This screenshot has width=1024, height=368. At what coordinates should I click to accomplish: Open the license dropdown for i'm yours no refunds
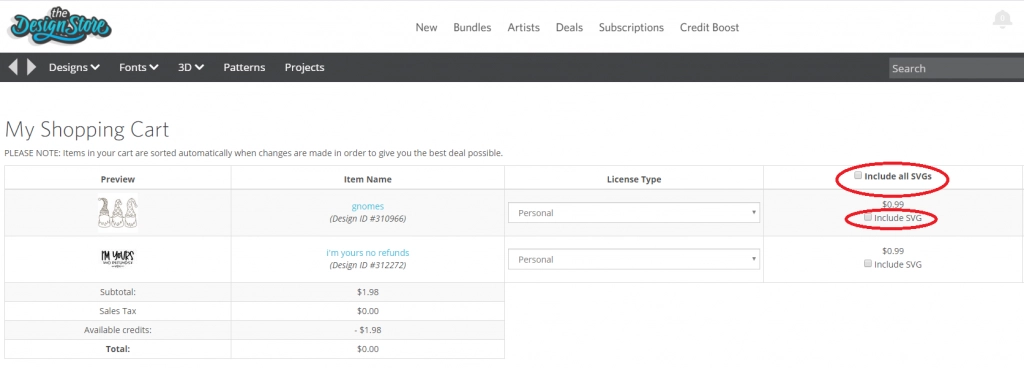(x=633, y=259)
